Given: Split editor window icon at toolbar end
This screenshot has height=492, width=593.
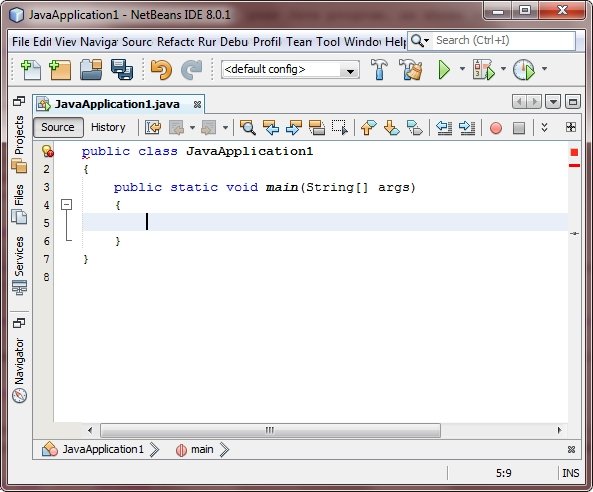Looking at the screenshot, I should click(x=571, y=127).
